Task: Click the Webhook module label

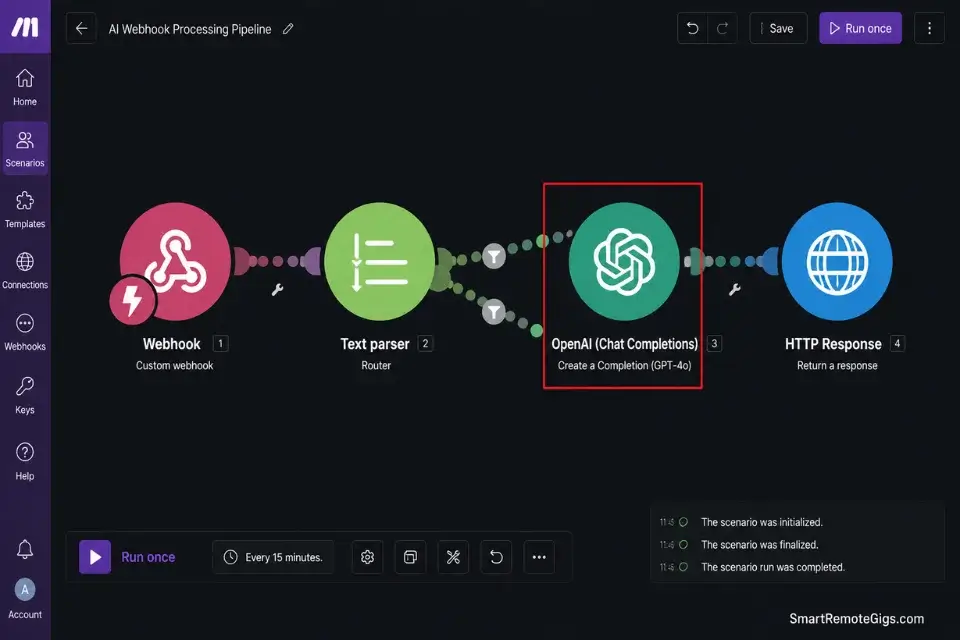Action: pyautogui.click(x=171, y=344)
